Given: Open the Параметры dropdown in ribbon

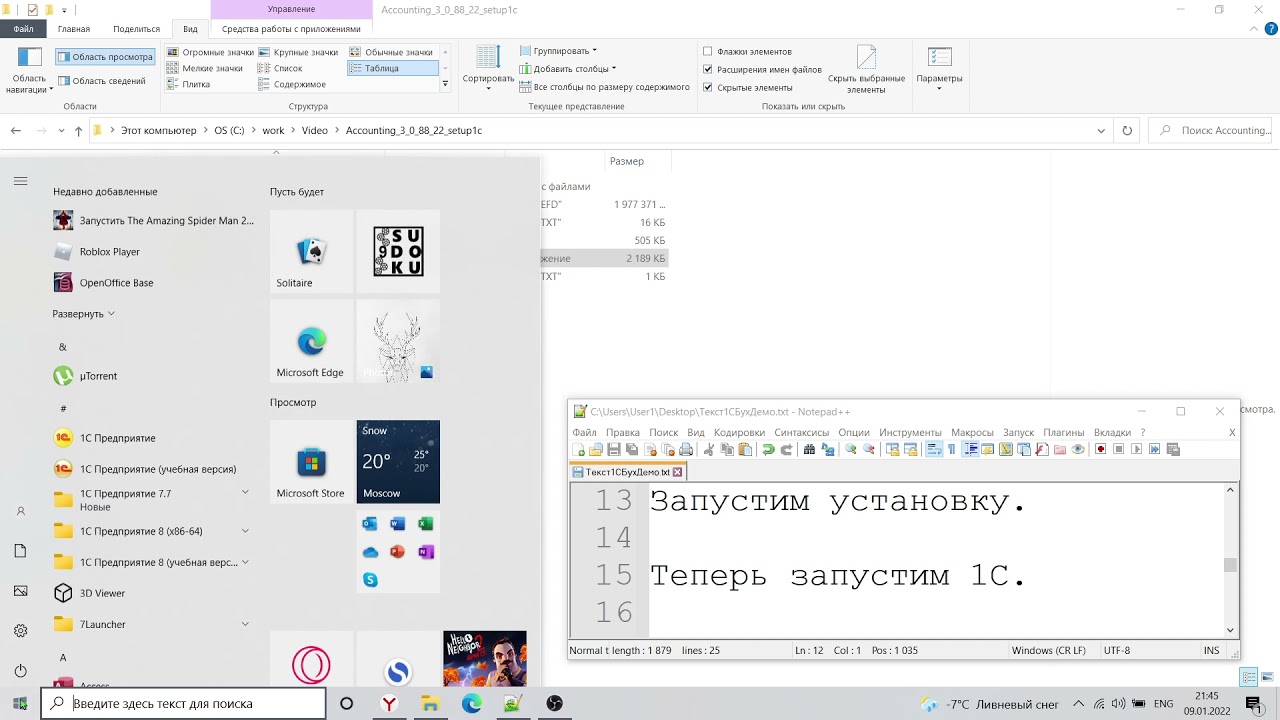Looking at the screenshot, I should (x=939, y=69).
